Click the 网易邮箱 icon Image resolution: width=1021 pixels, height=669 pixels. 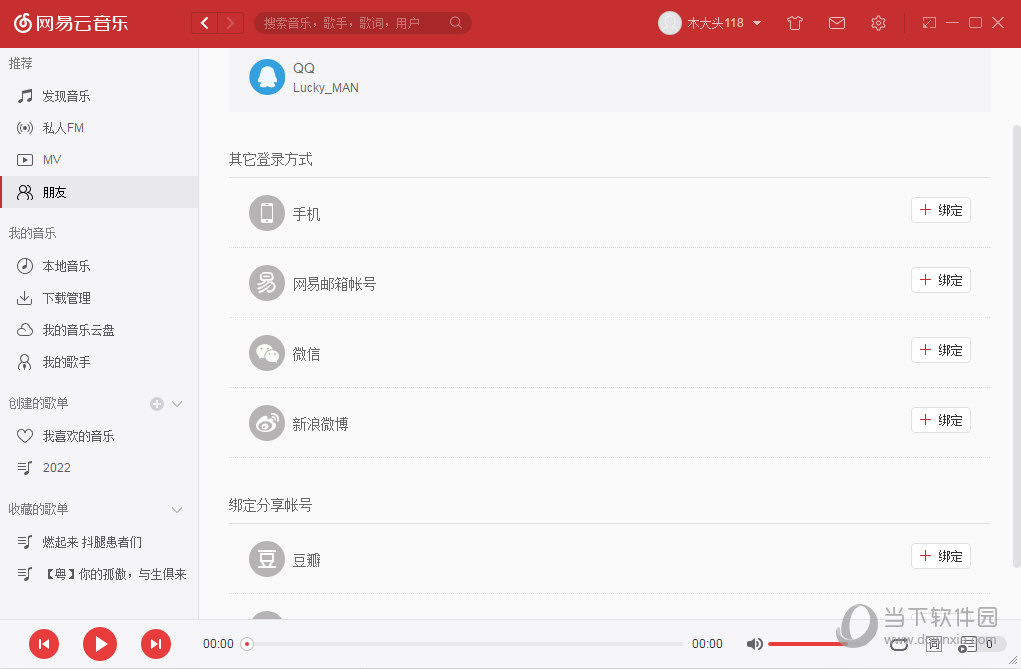click(267, 283)
